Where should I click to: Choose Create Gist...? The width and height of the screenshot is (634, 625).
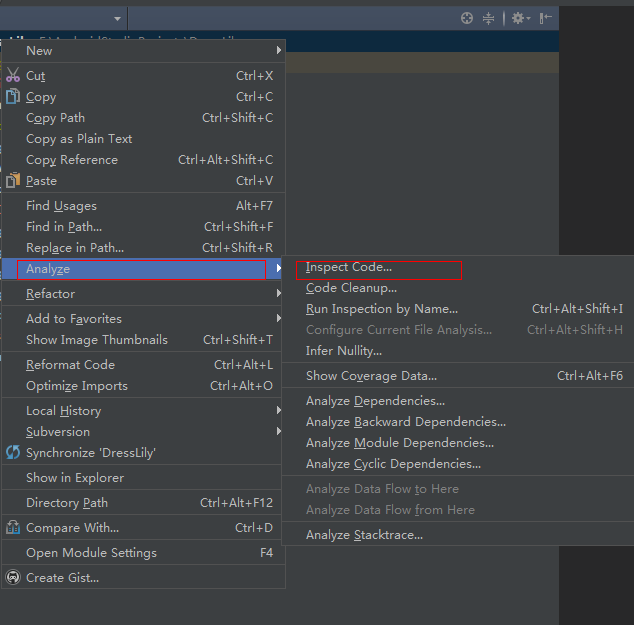pyautogui.click(x=144, y=579)
